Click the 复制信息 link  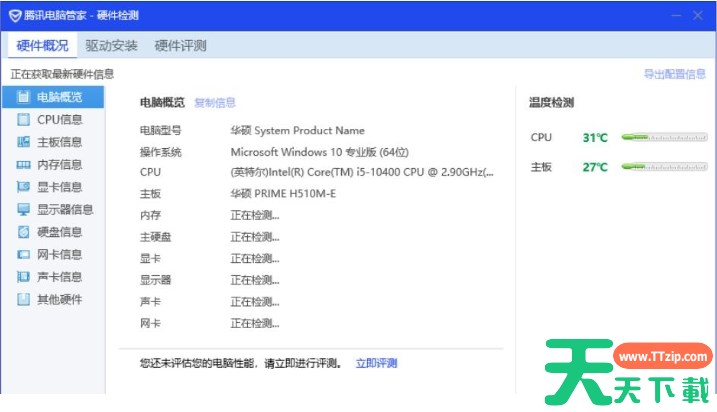click(215, 103)
